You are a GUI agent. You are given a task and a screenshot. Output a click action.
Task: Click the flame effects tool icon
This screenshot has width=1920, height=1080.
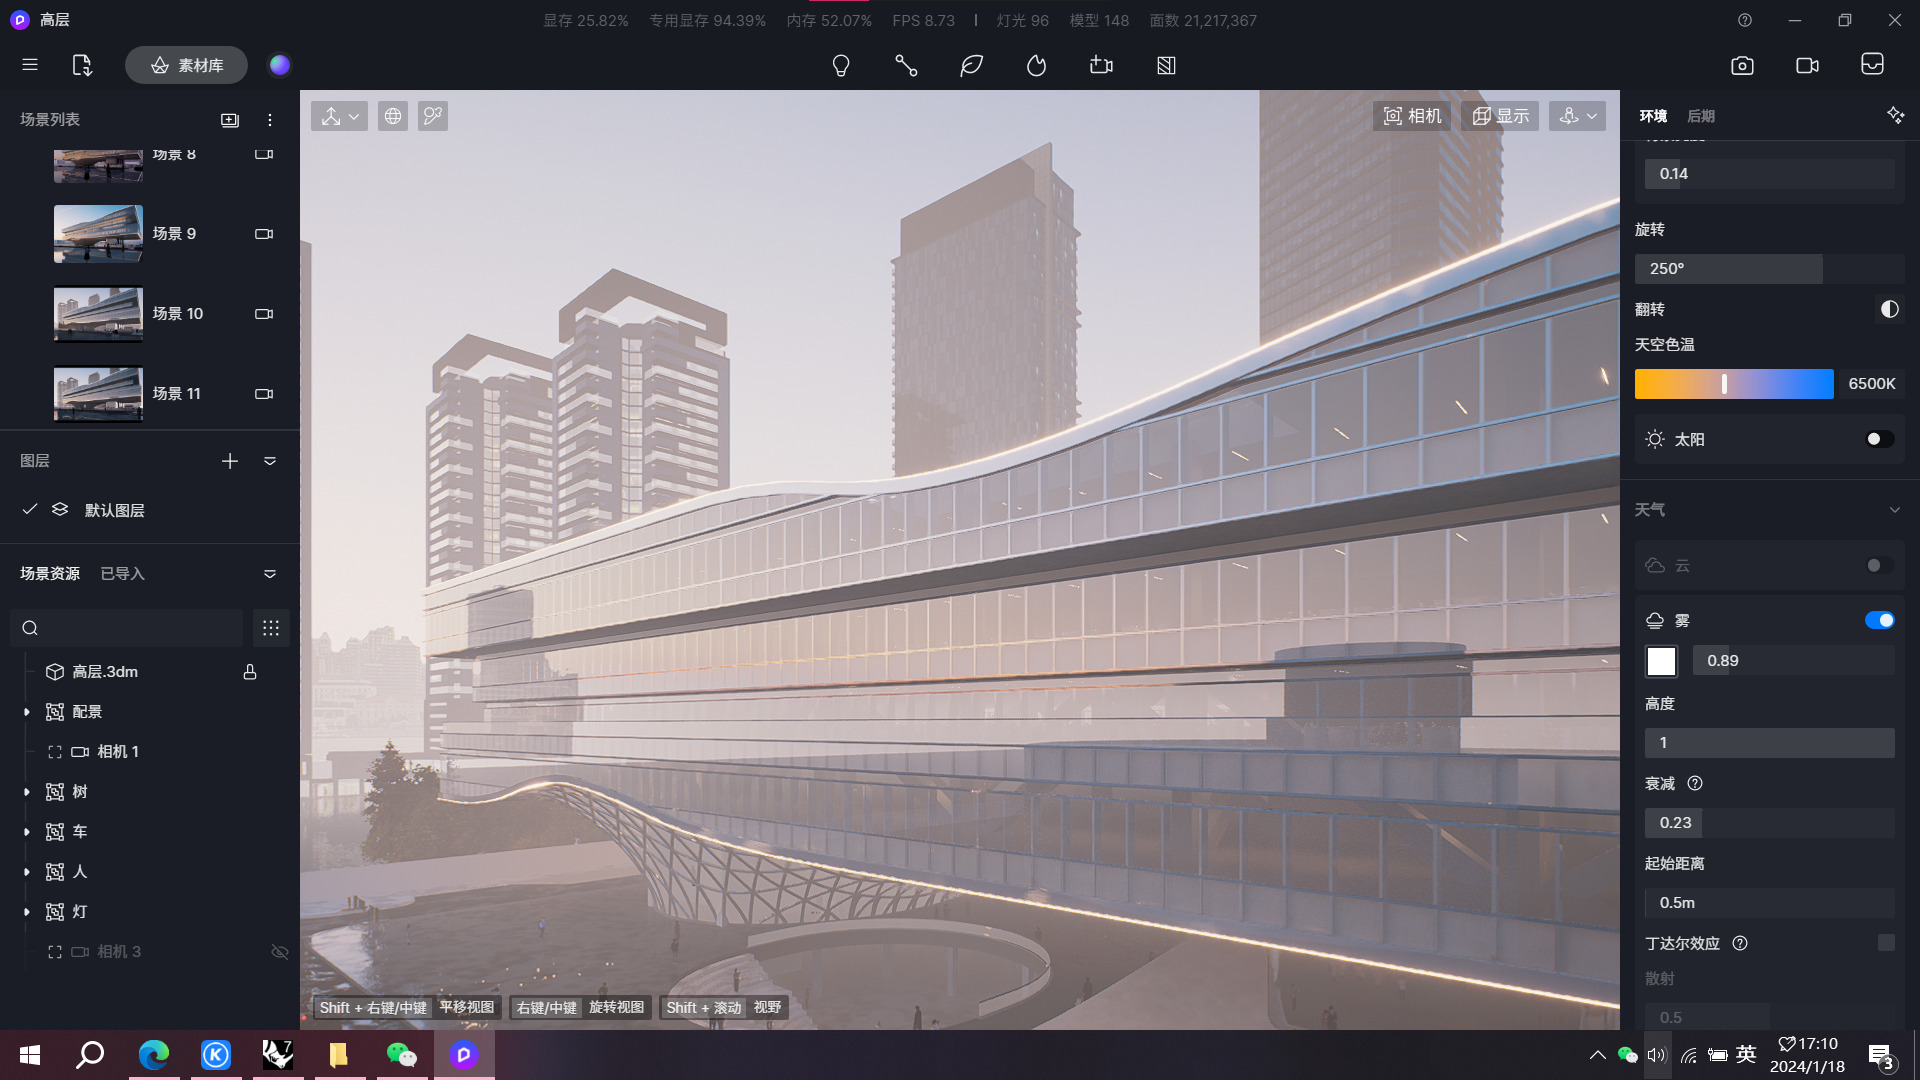click(x=1036, y=66)
